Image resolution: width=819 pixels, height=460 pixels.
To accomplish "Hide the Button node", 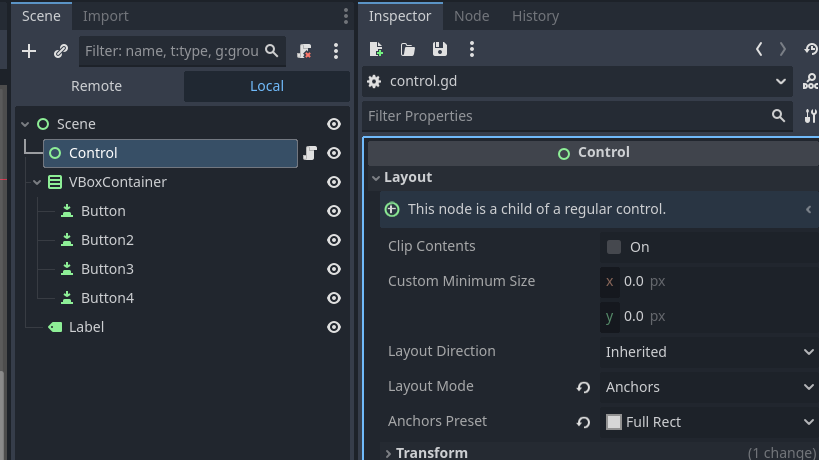I will [334, 211].
